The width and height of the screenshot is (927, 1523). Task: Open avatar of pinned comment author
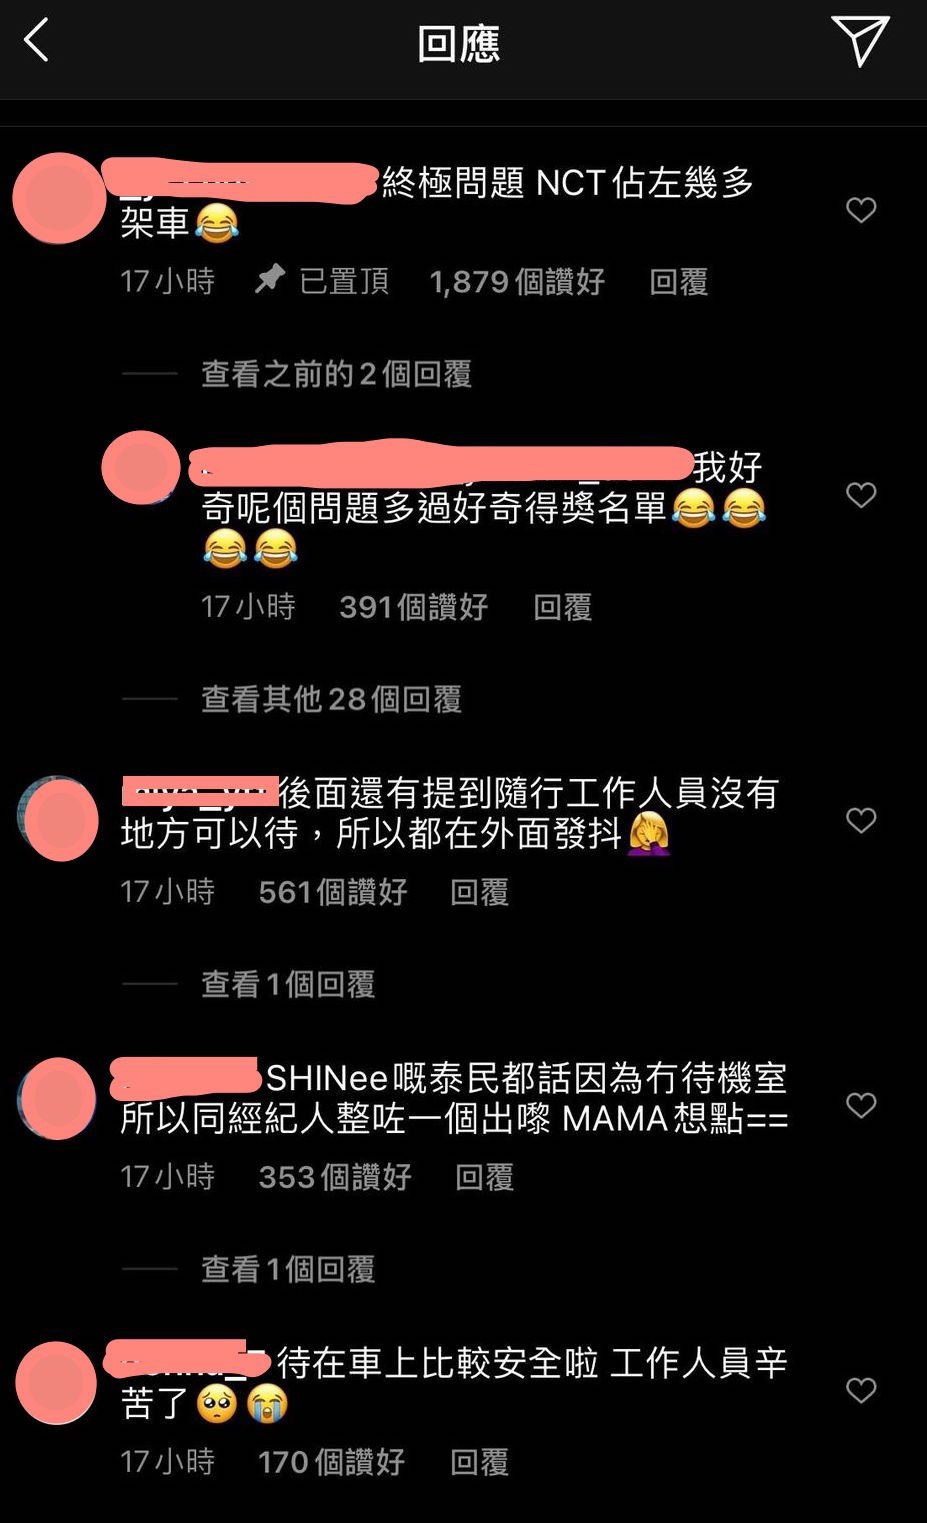pos(59,198)
